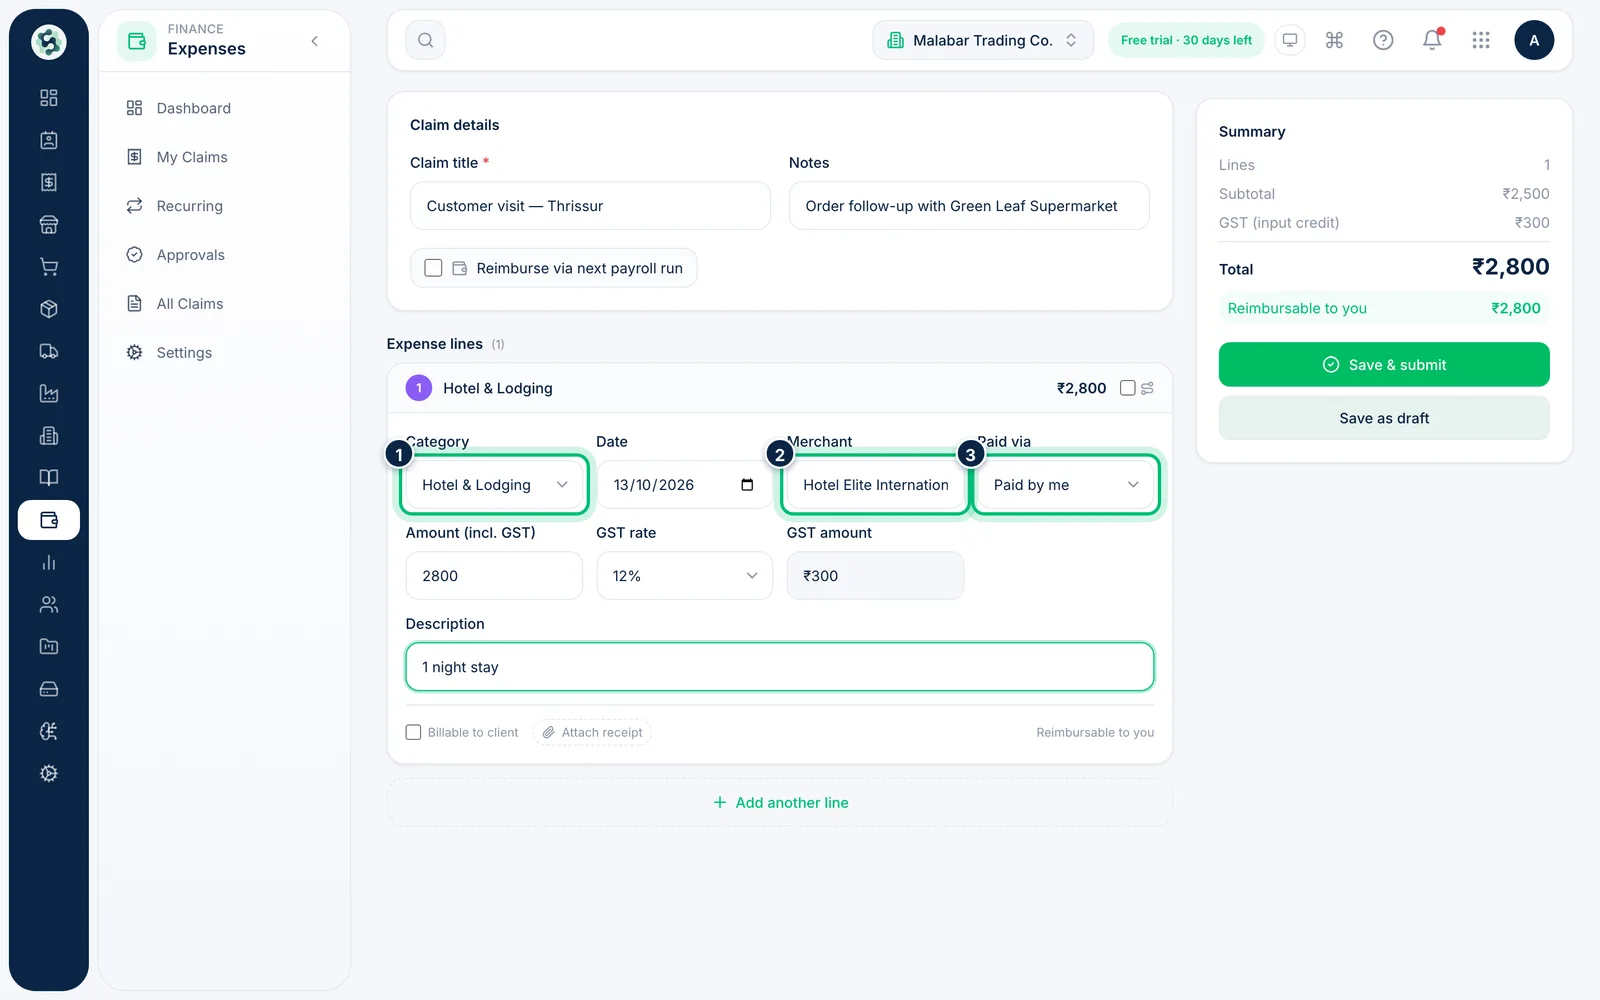The width and height of the screenshot is (1600, 1000).
Task: Click the split line icon beside ₹2,800 header
Action: click(x=1147, y=388)
